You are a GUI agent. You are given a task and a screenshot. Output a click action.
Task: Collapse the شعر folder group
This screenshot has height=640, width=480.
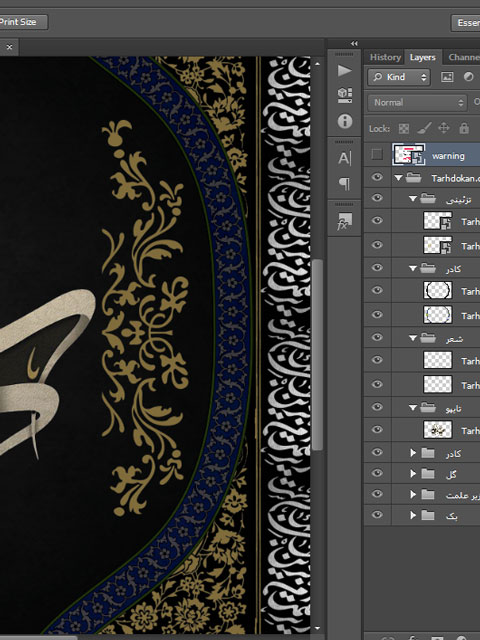coord(413,338)
